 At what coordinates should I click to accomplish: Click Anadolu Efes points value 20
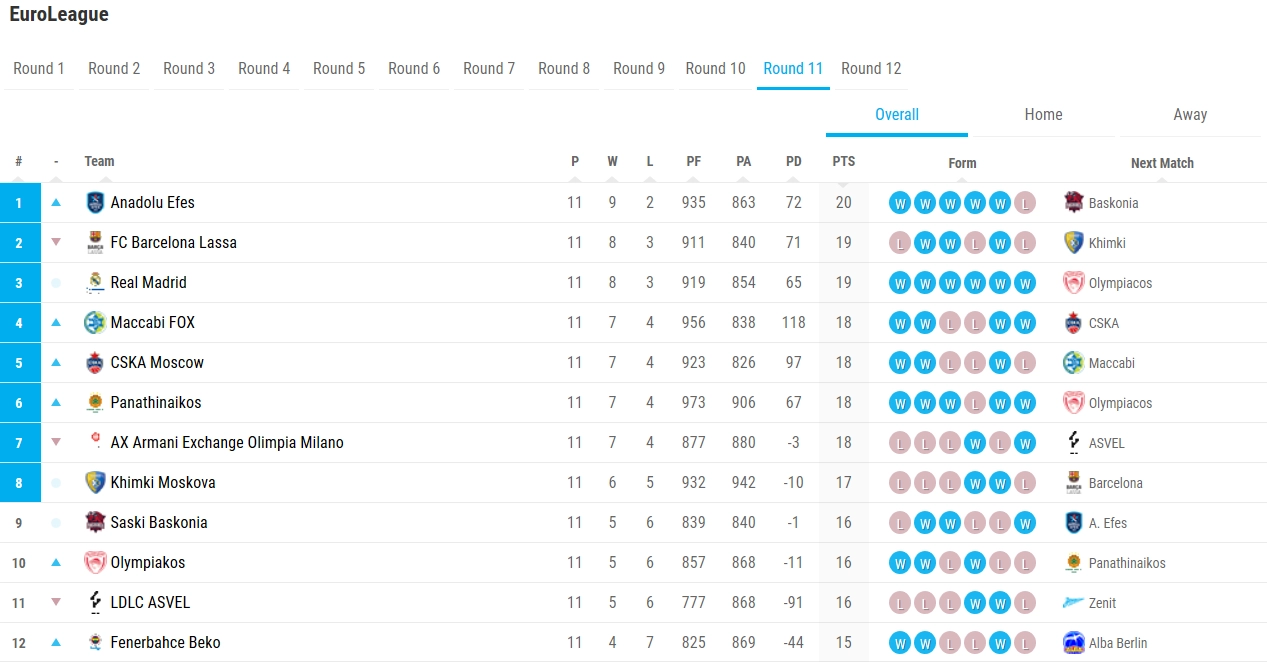coord(844,202)
